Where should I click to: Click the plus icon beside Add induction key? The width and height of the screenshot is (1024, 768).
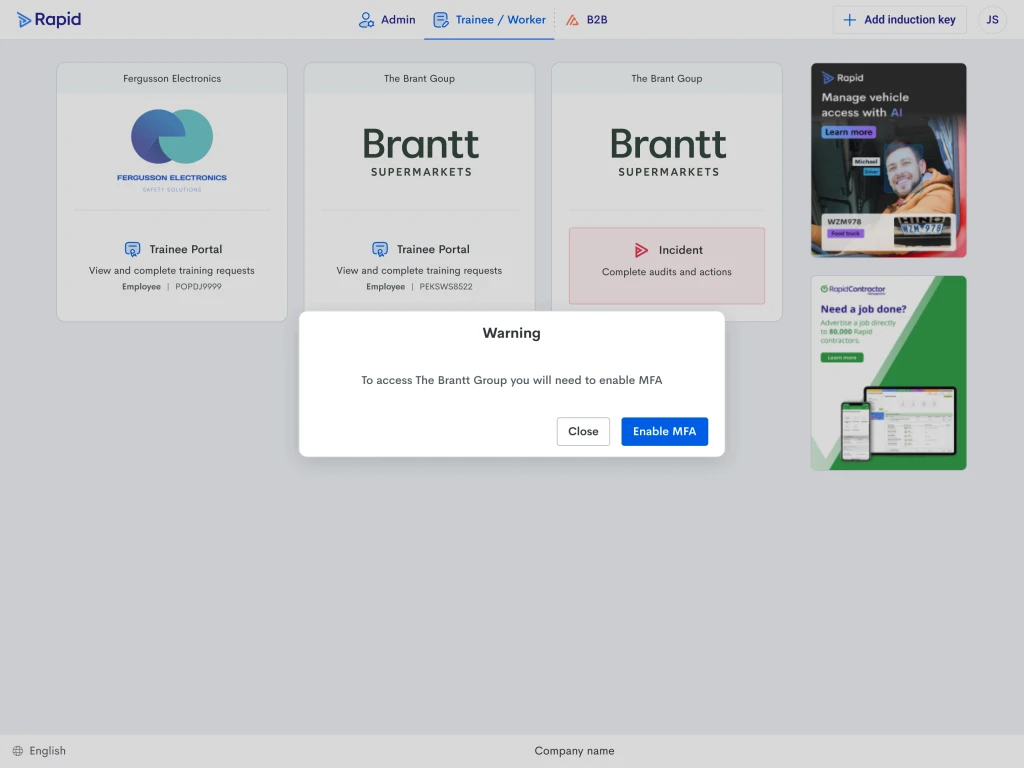click(850, 20)
